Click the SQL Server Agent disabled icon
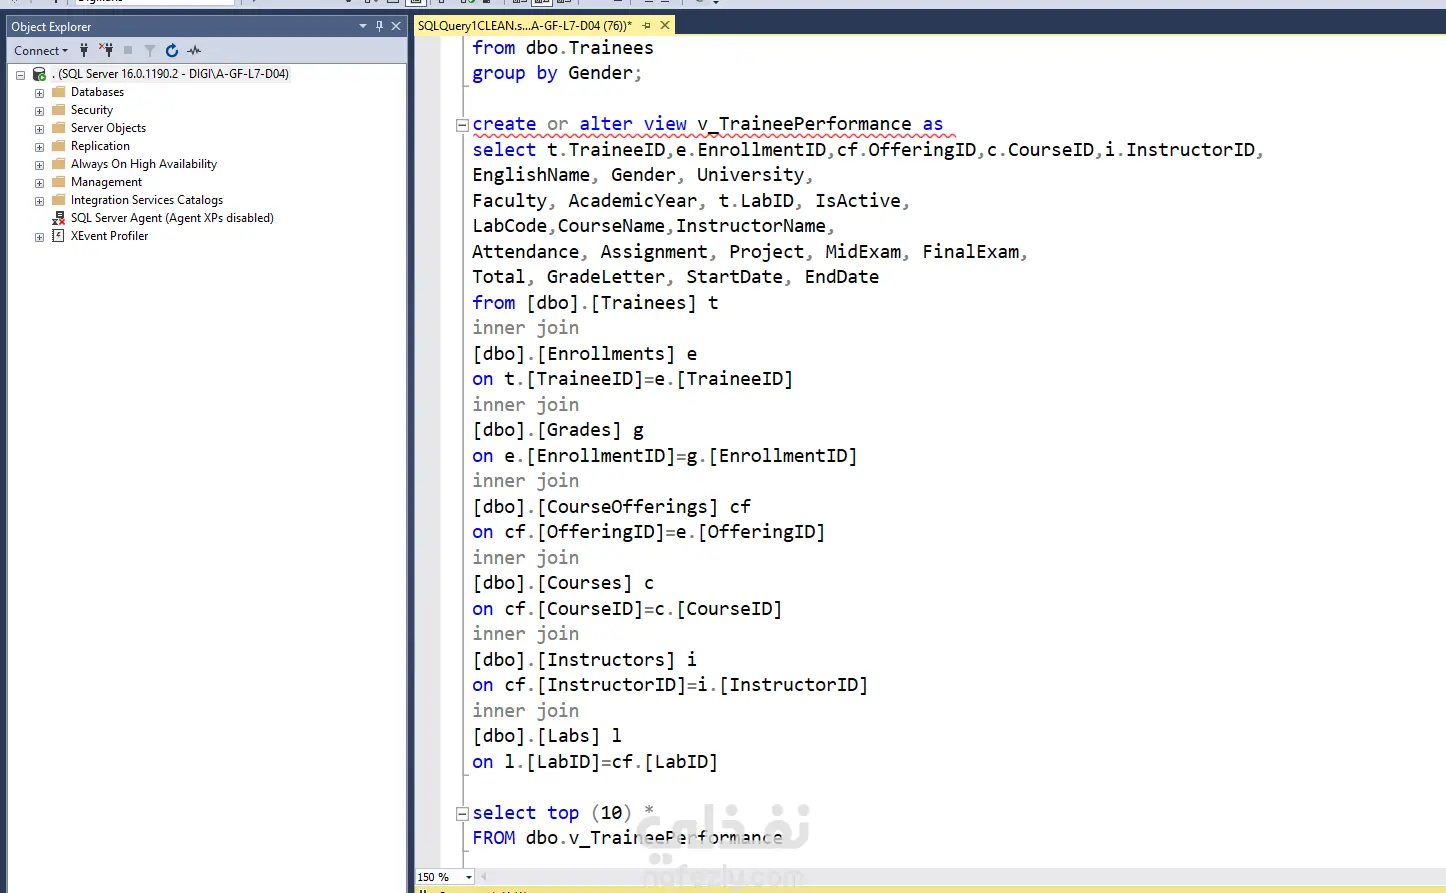 point(58,218)
